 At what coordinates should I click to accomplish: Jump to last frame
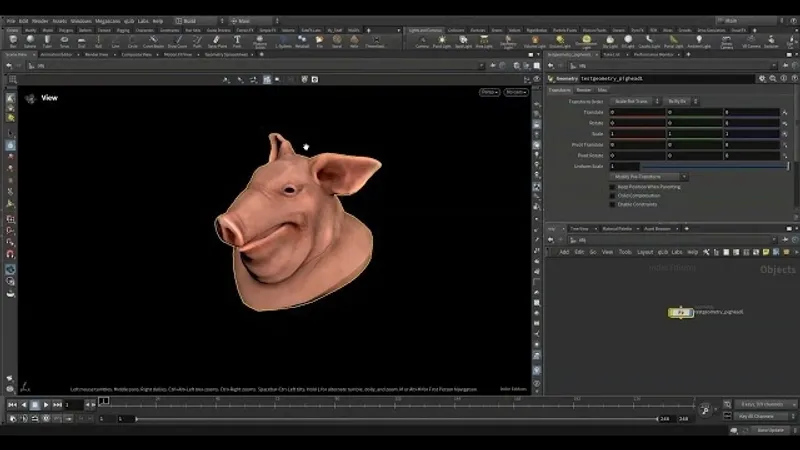57,405
